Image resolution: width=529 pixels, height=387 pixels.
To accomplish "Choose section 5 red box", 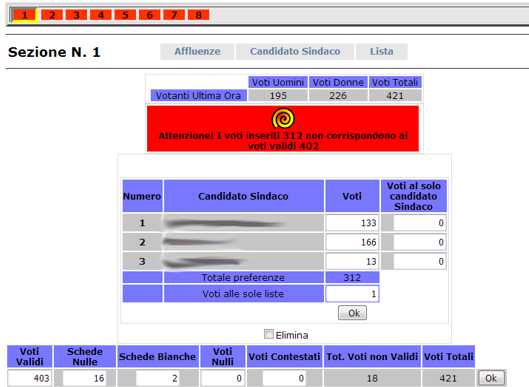I will click(x=125, y=15).
